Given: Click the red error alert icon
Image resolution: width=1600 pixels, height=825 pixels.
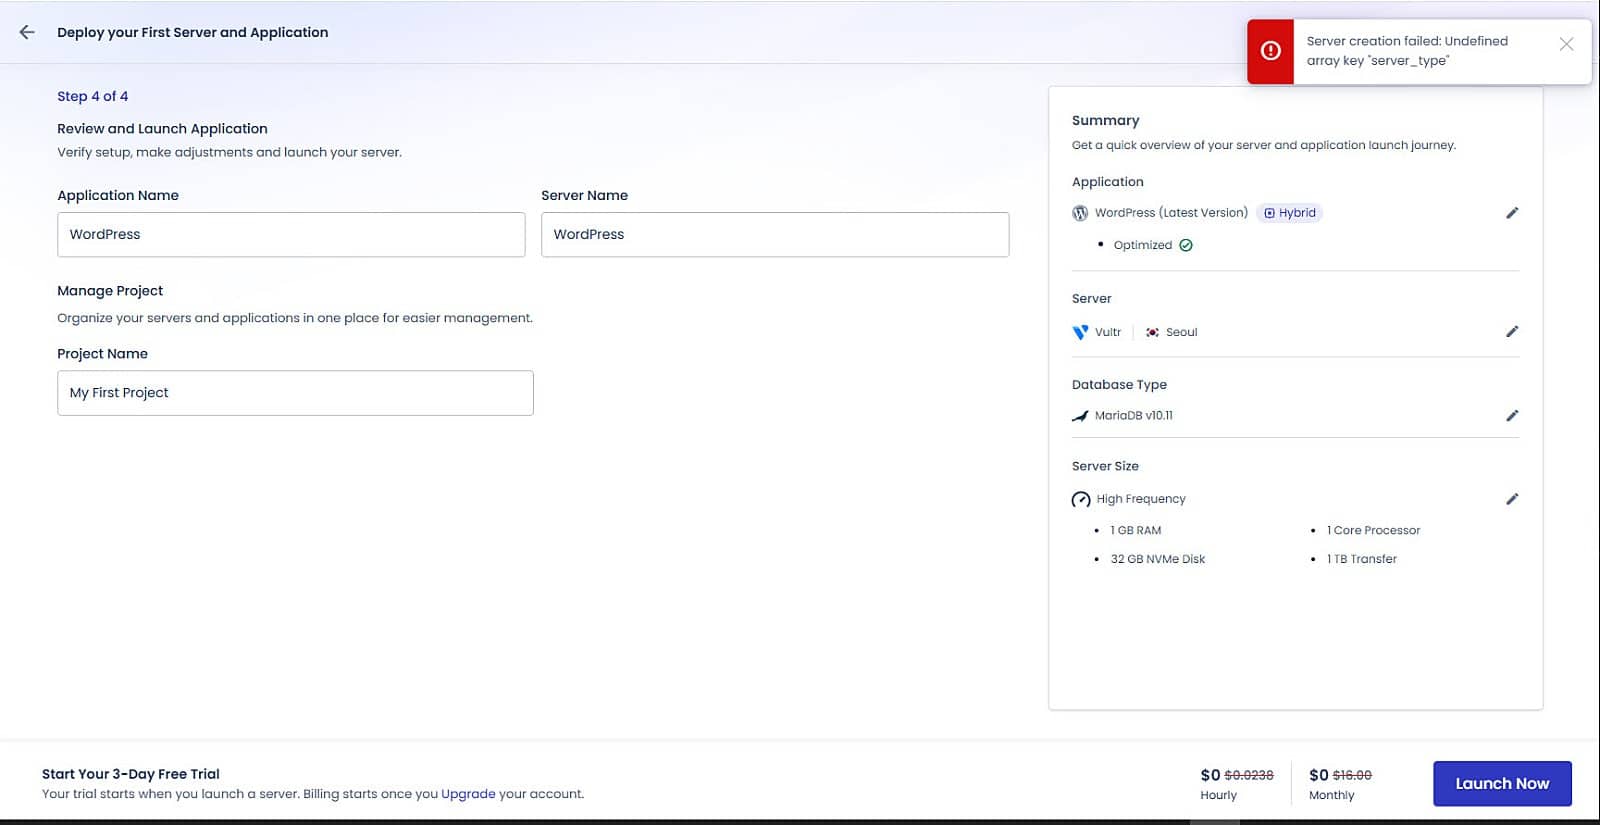Looking at the screenshot, I should pyautogui.click(x=1271, y=51).
